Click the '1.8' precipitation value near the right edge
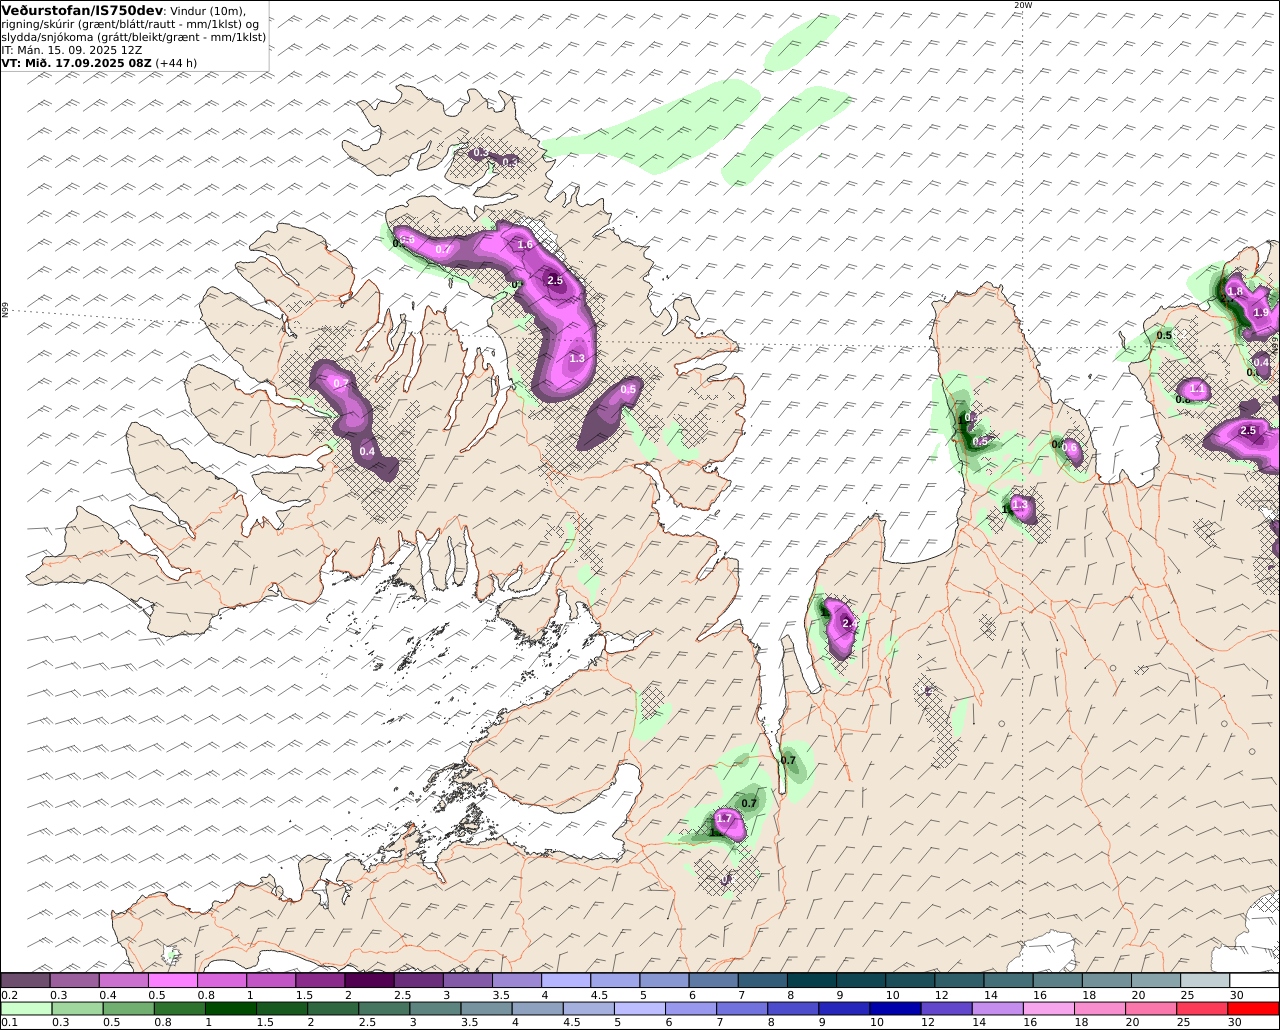1280x1030 pixels. pyautogui.click(x=1235, y=291)
